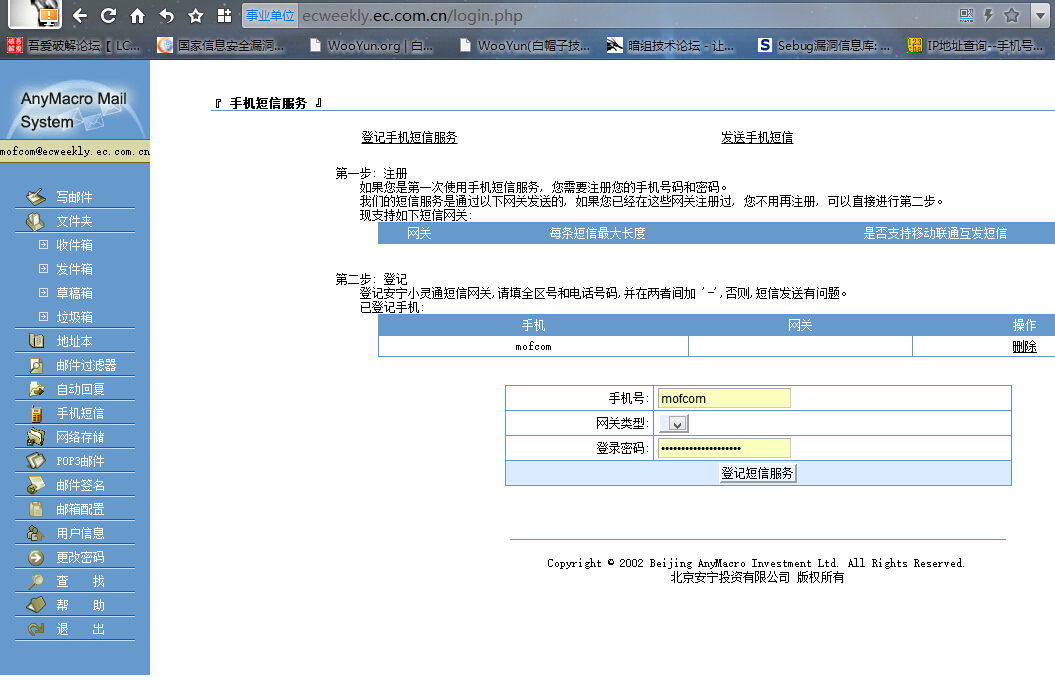Click 邮件签名 signature icon

coord(36,485)
